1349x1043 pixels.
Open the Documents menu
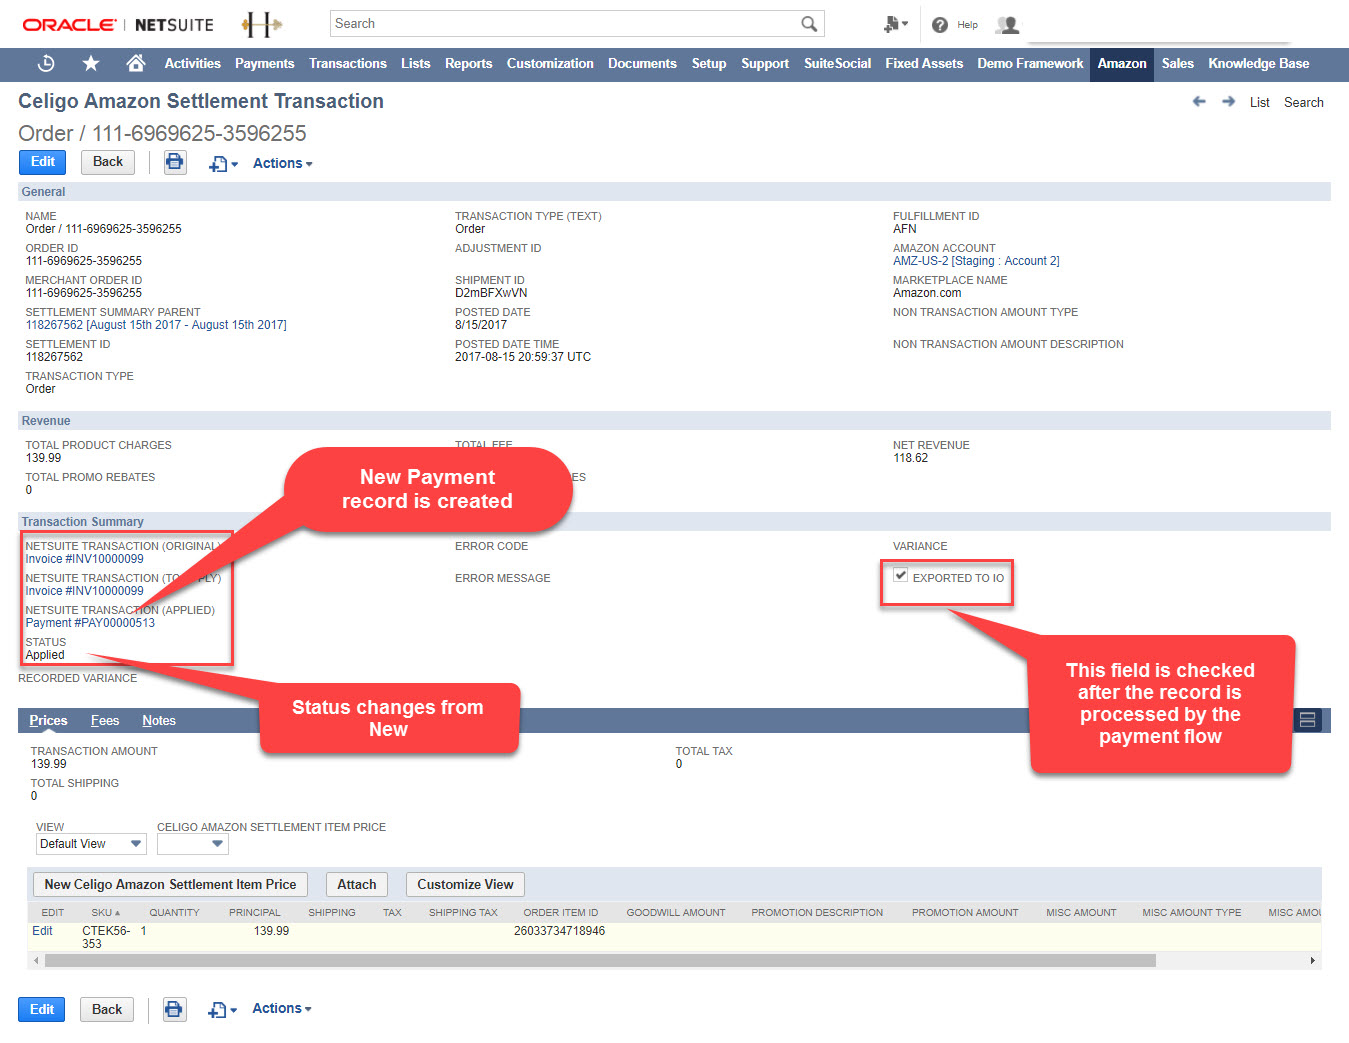click(x=642, y=63)
